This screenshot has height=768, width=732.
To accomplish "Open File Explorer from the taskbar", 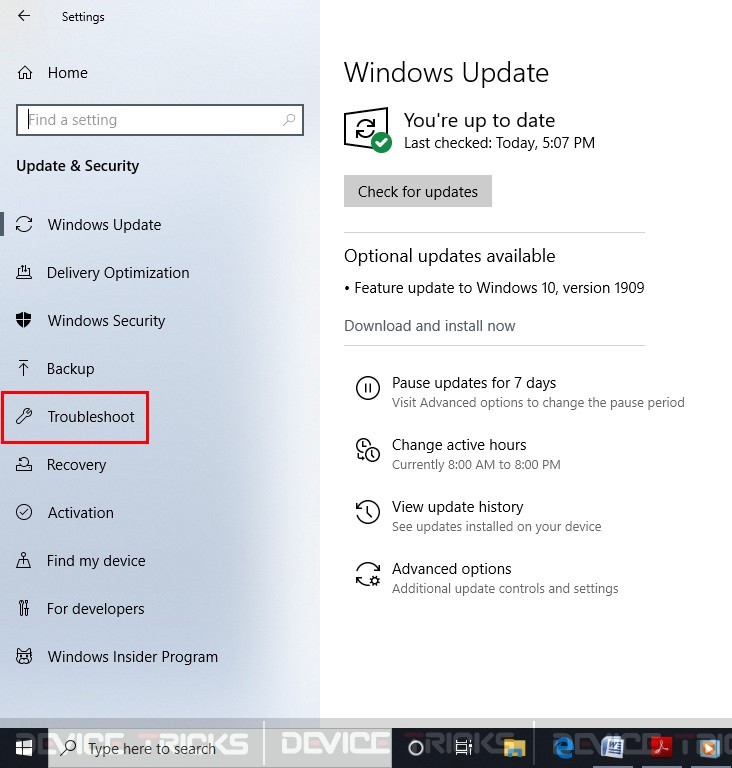I will tap(514, 748).
